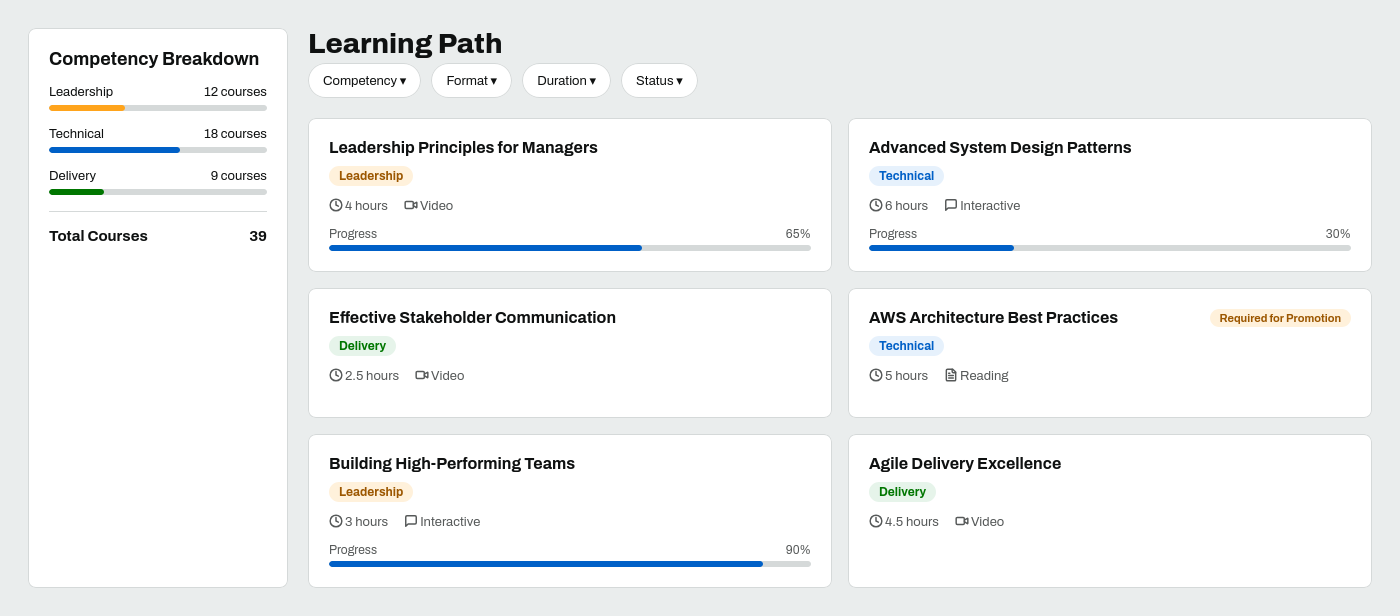Image resolution: width=1400 pixels, height=616 pixels.
Task: Click the '9 courses' count
Action: click(x=239, y=176)
